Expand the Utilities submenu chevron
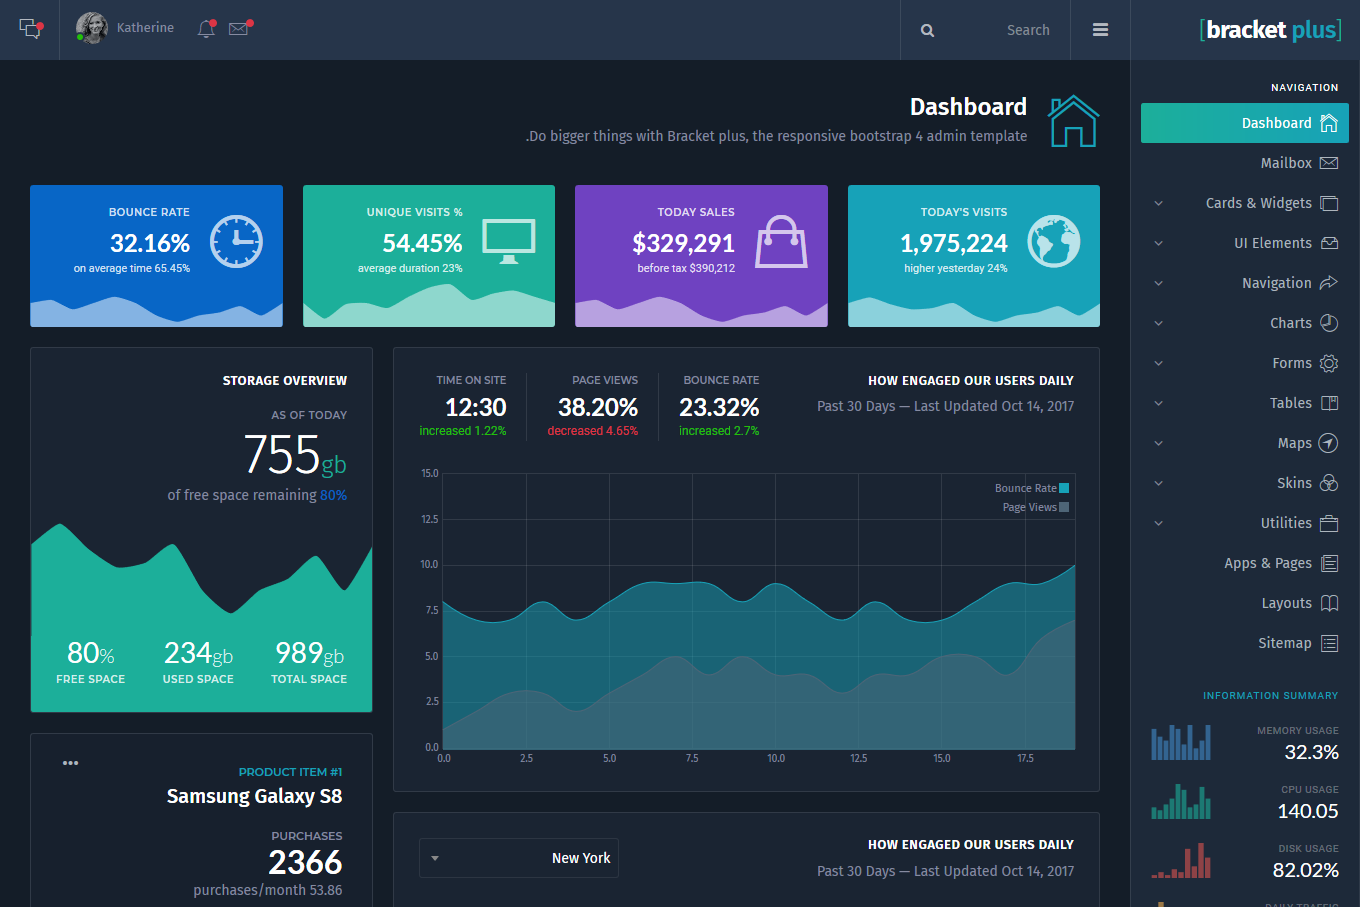 coord(1159,523)
